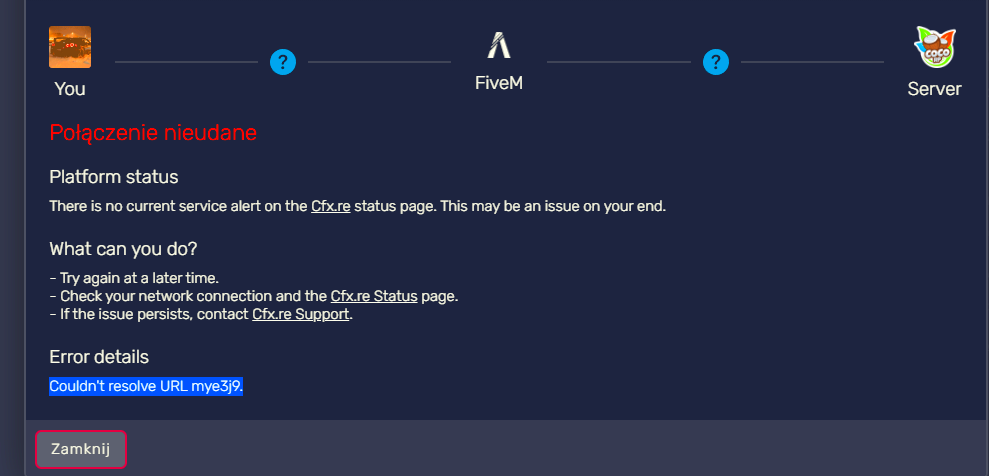Open the Cfx.re Status page link
Viewport: 989px width, 476px height.
(x=374, y=296)
